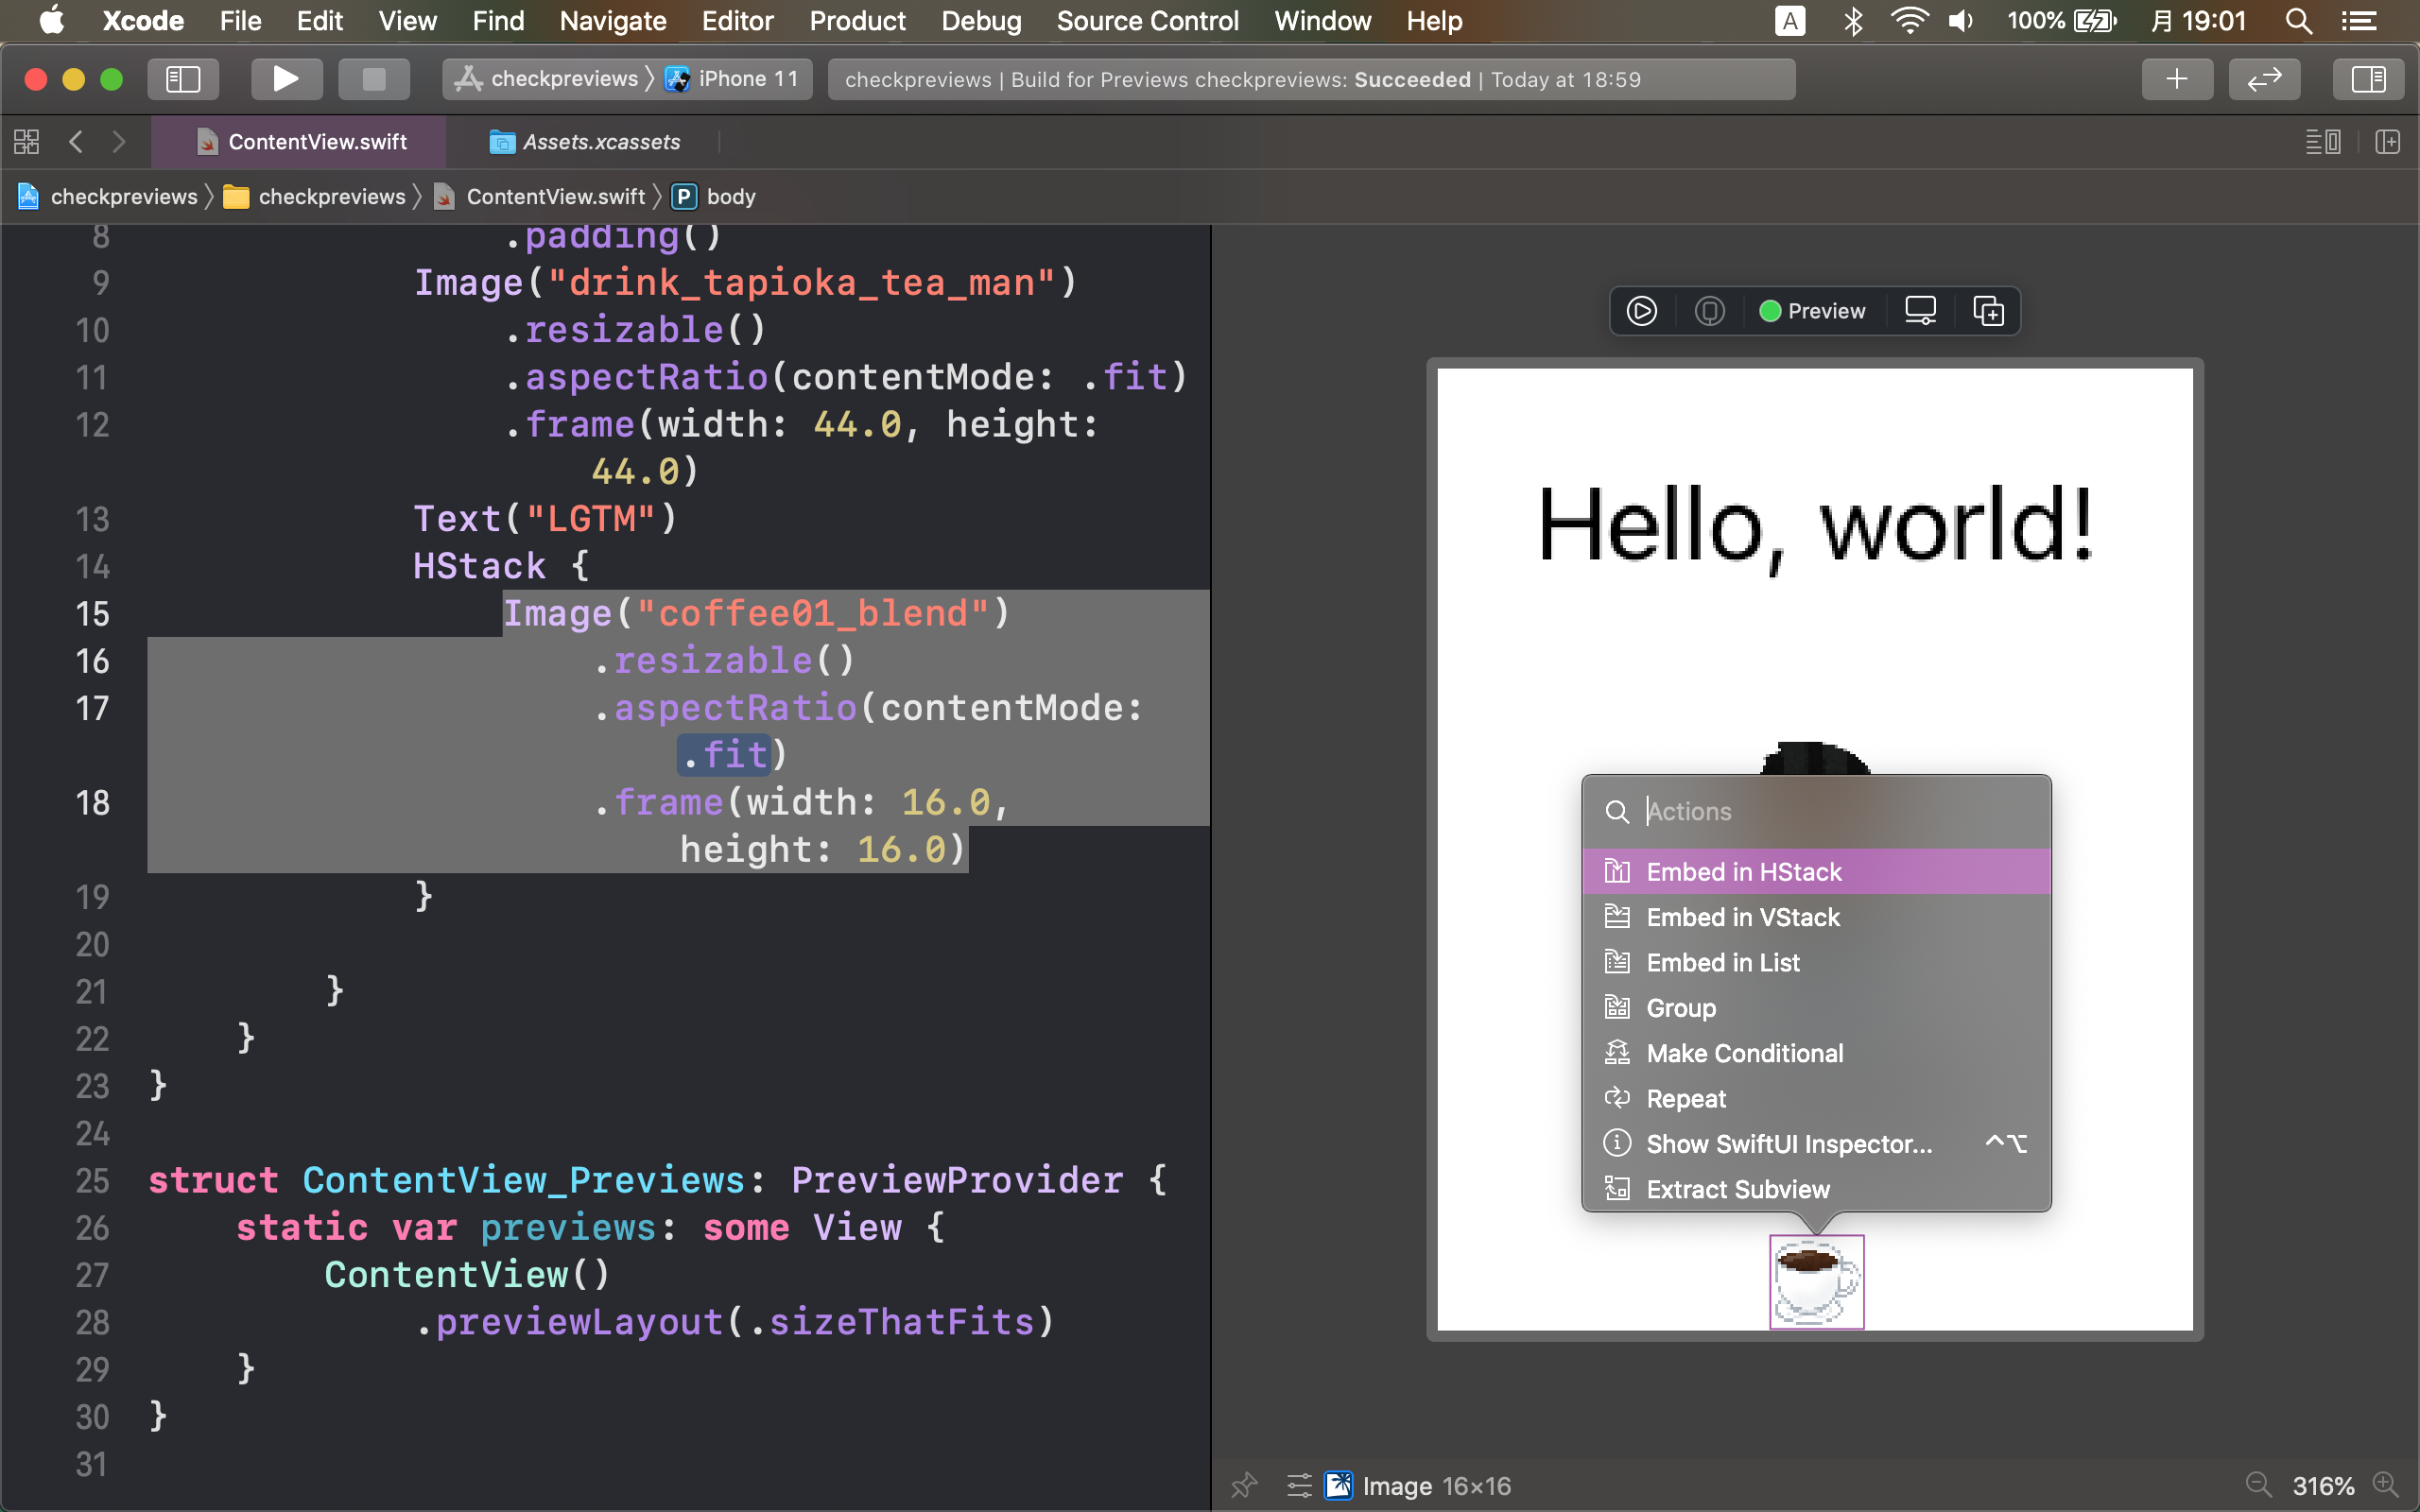This screenshot has height=1512, width=2420.
Task: Open the related items grid icon
Action: [x=27, y=142]
